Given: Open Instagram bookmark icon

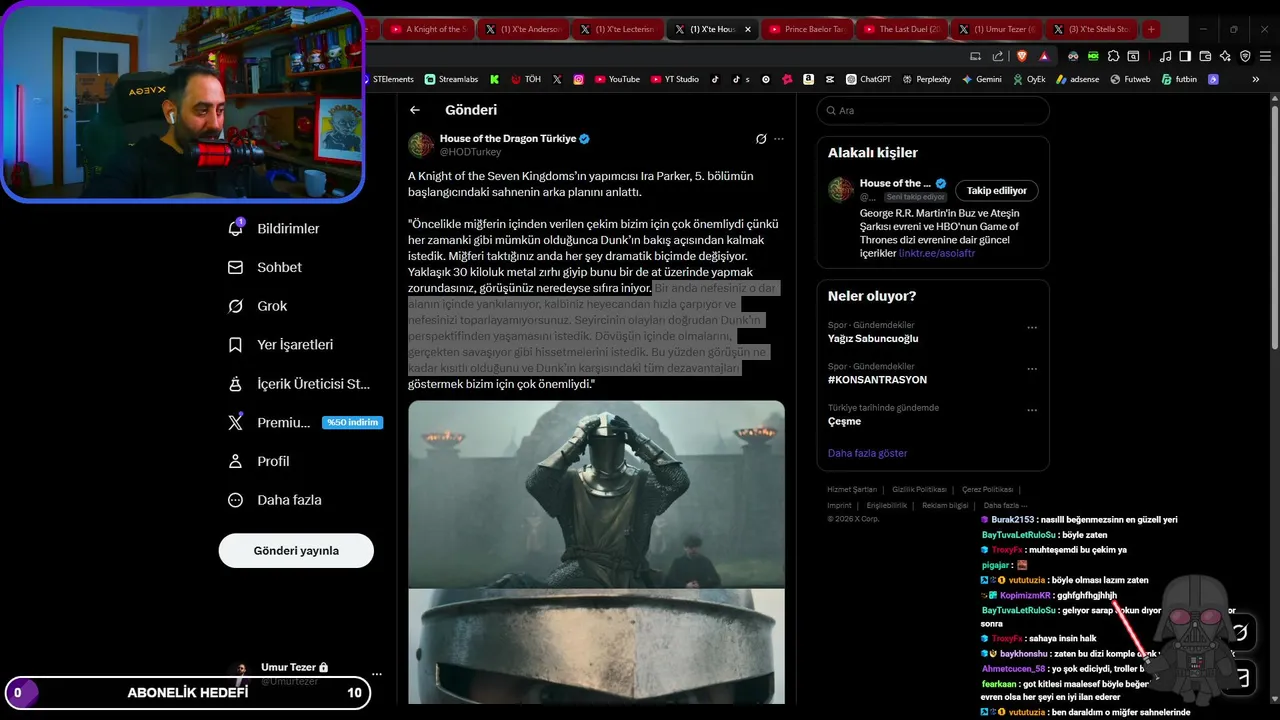Looking at the screenshot, I should (x=578, y=79).
